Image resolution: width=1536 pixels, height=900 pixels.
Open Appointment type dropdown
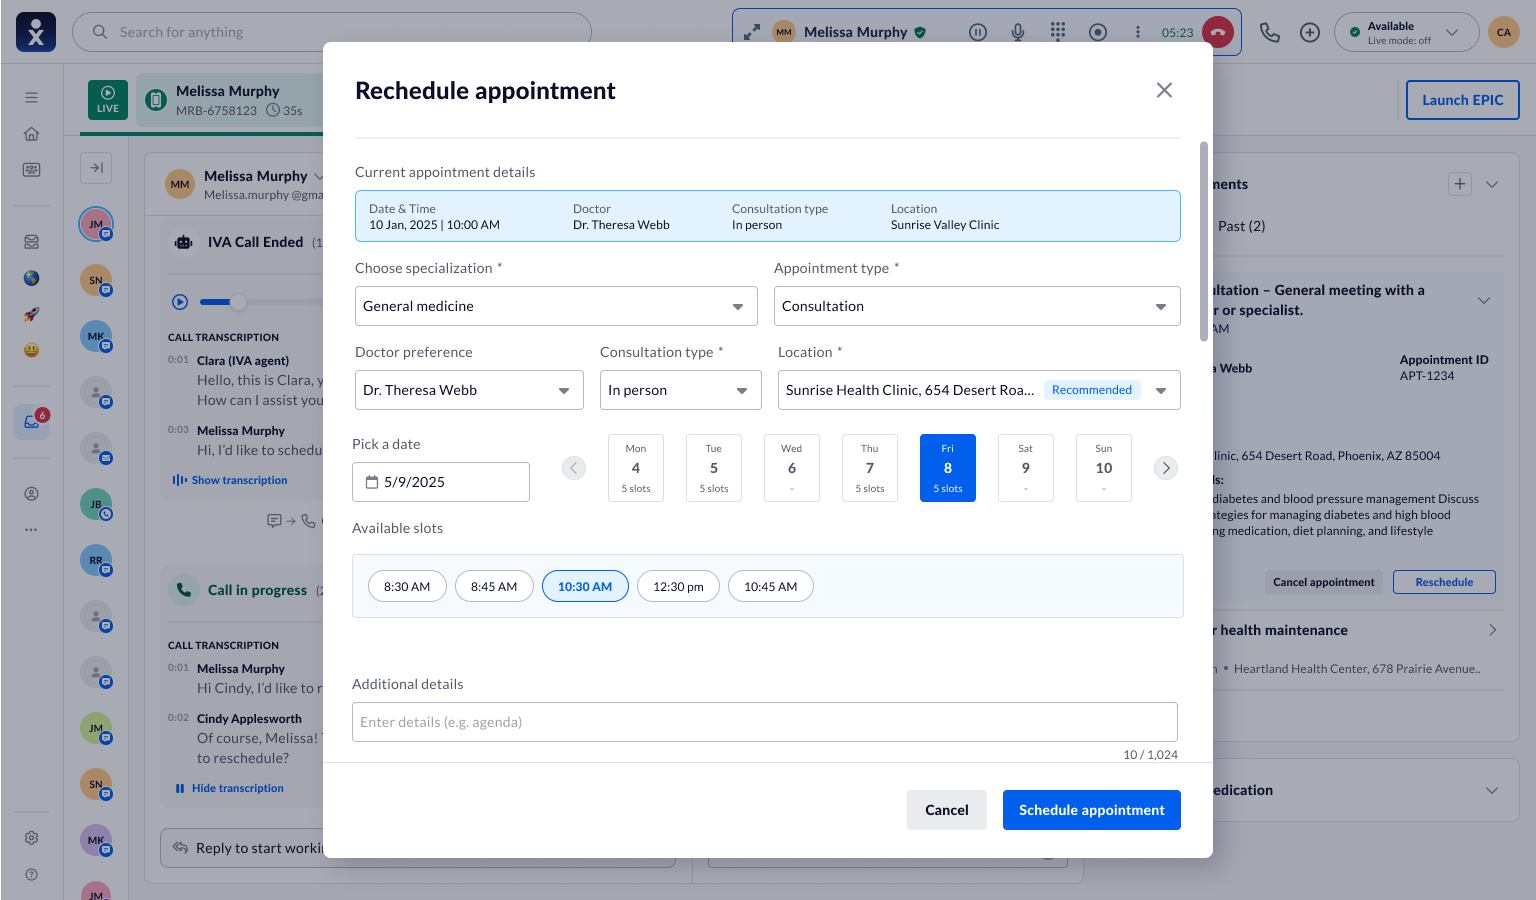click(977, 306)
